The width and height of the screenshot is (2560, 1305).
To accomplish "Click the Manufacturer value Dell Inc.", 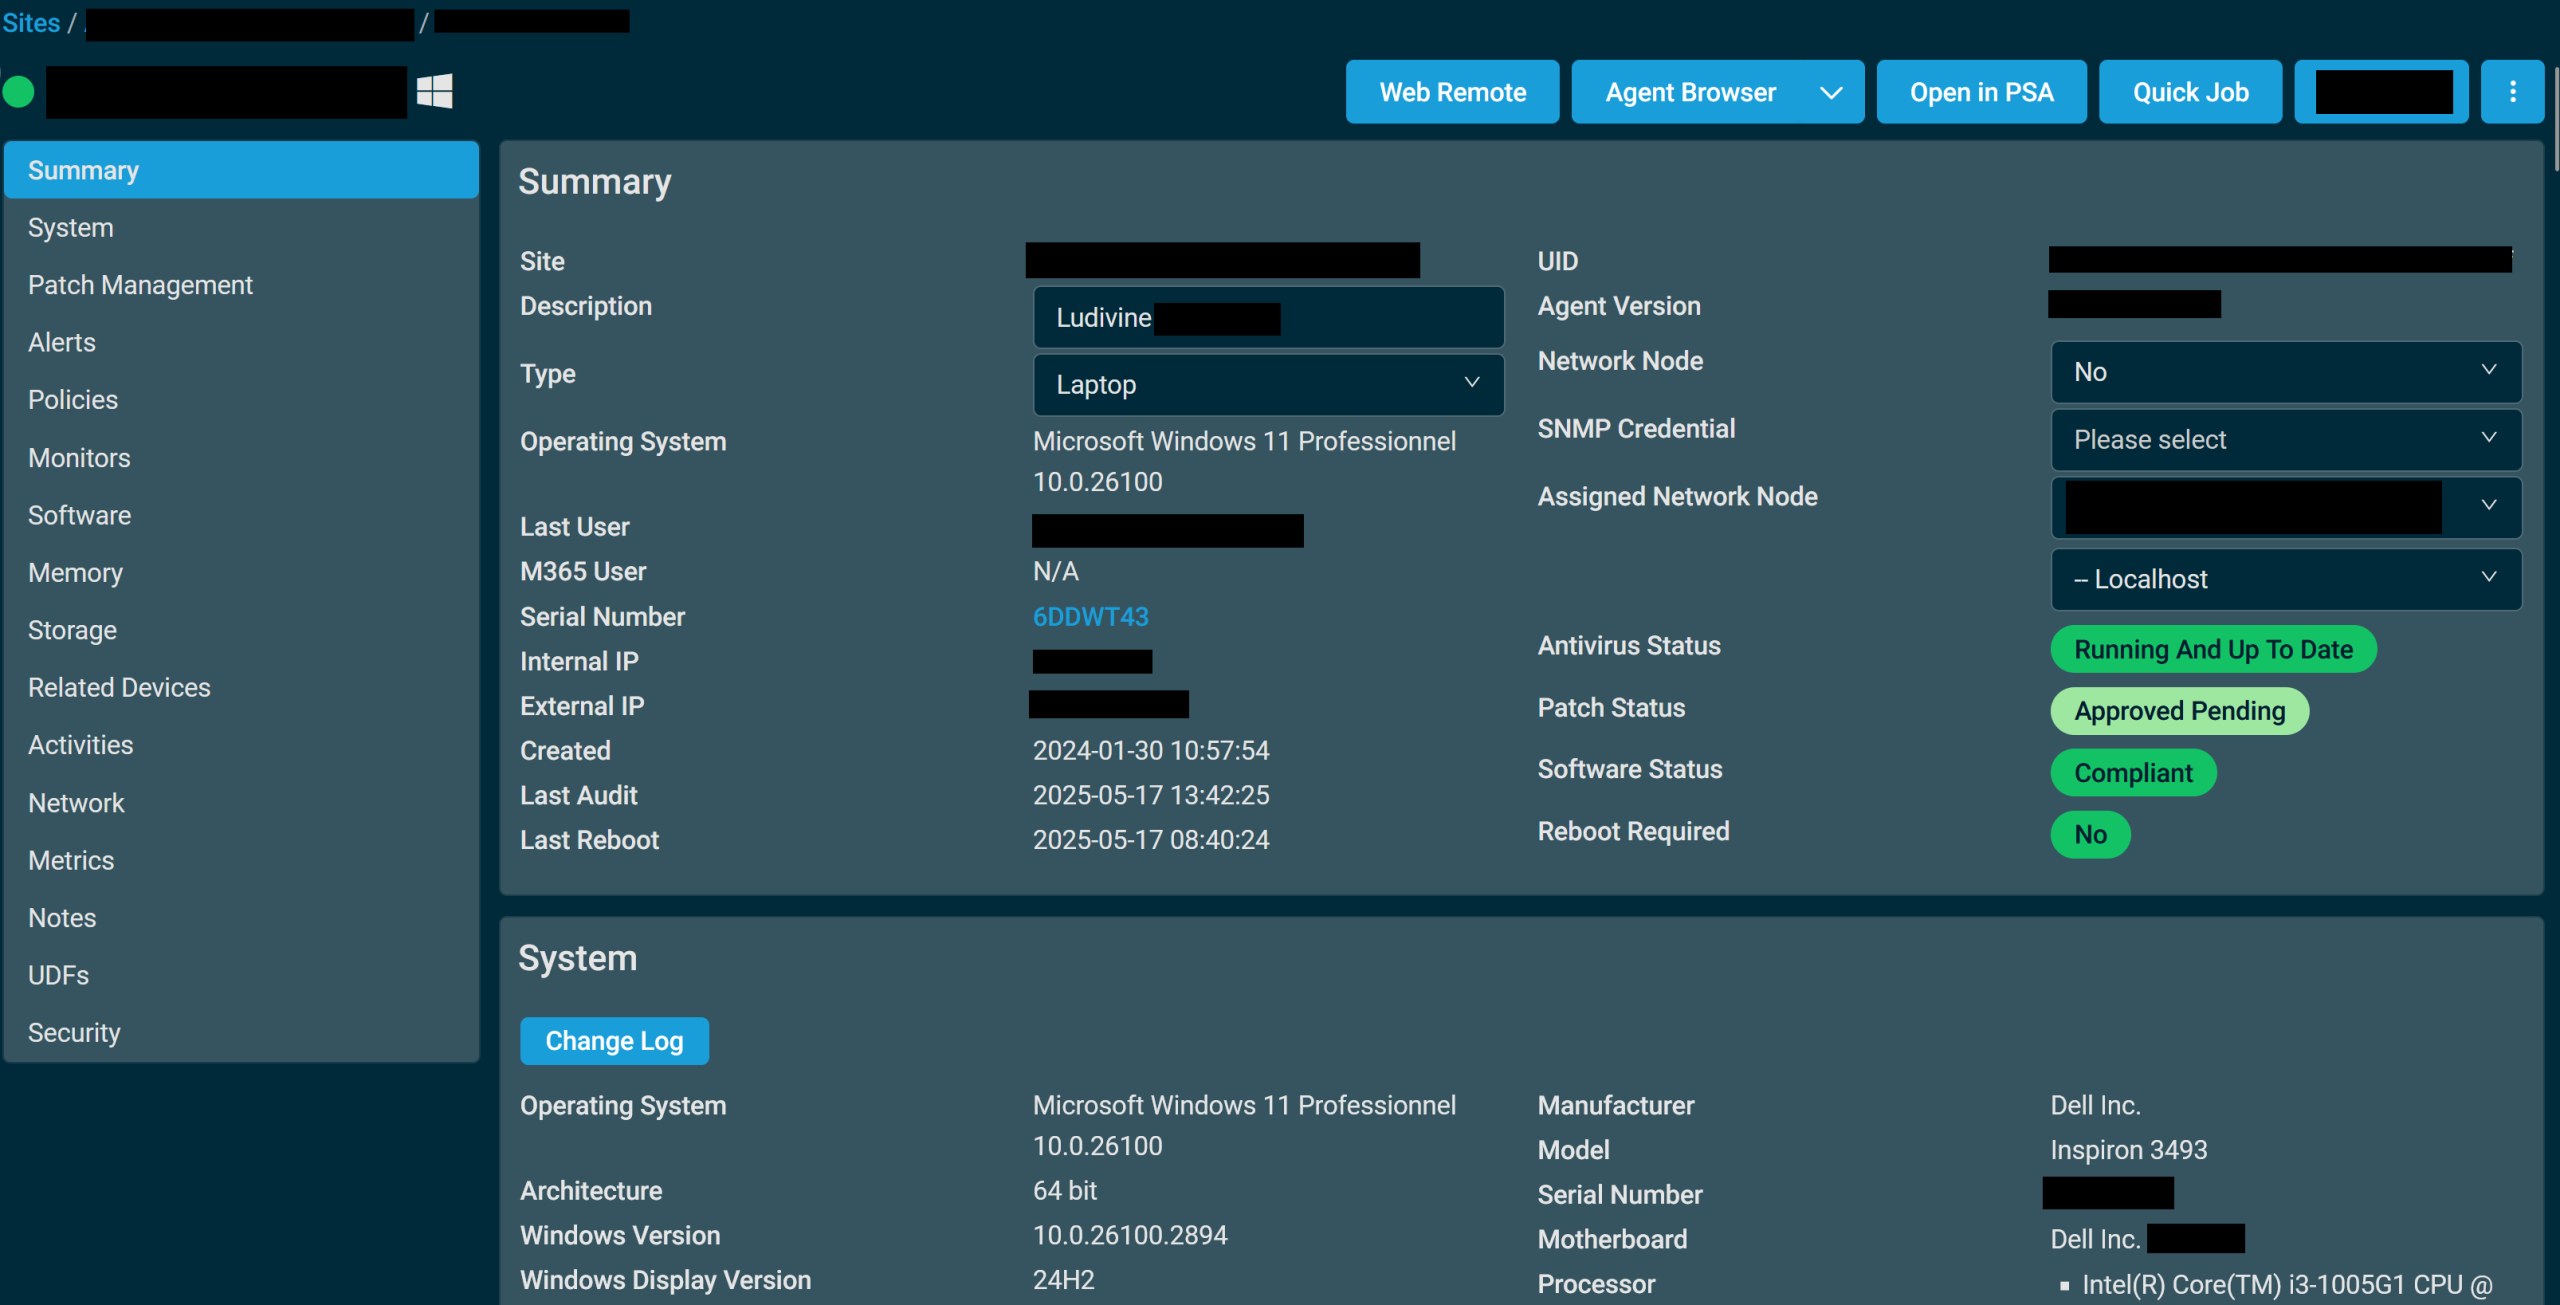I will 2095,1106.
